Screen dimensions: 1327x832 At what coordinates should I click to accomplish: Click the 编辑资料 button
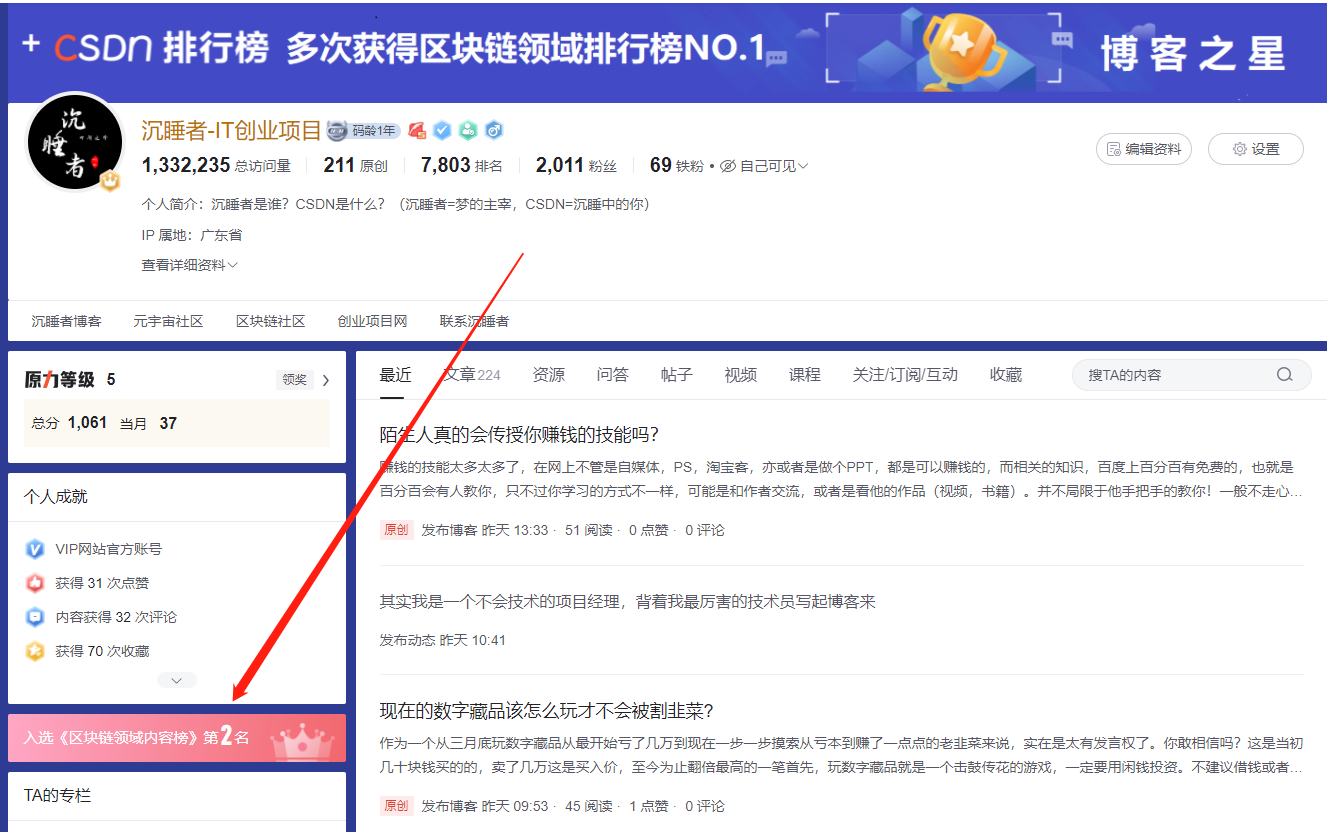click(1144, 149)
